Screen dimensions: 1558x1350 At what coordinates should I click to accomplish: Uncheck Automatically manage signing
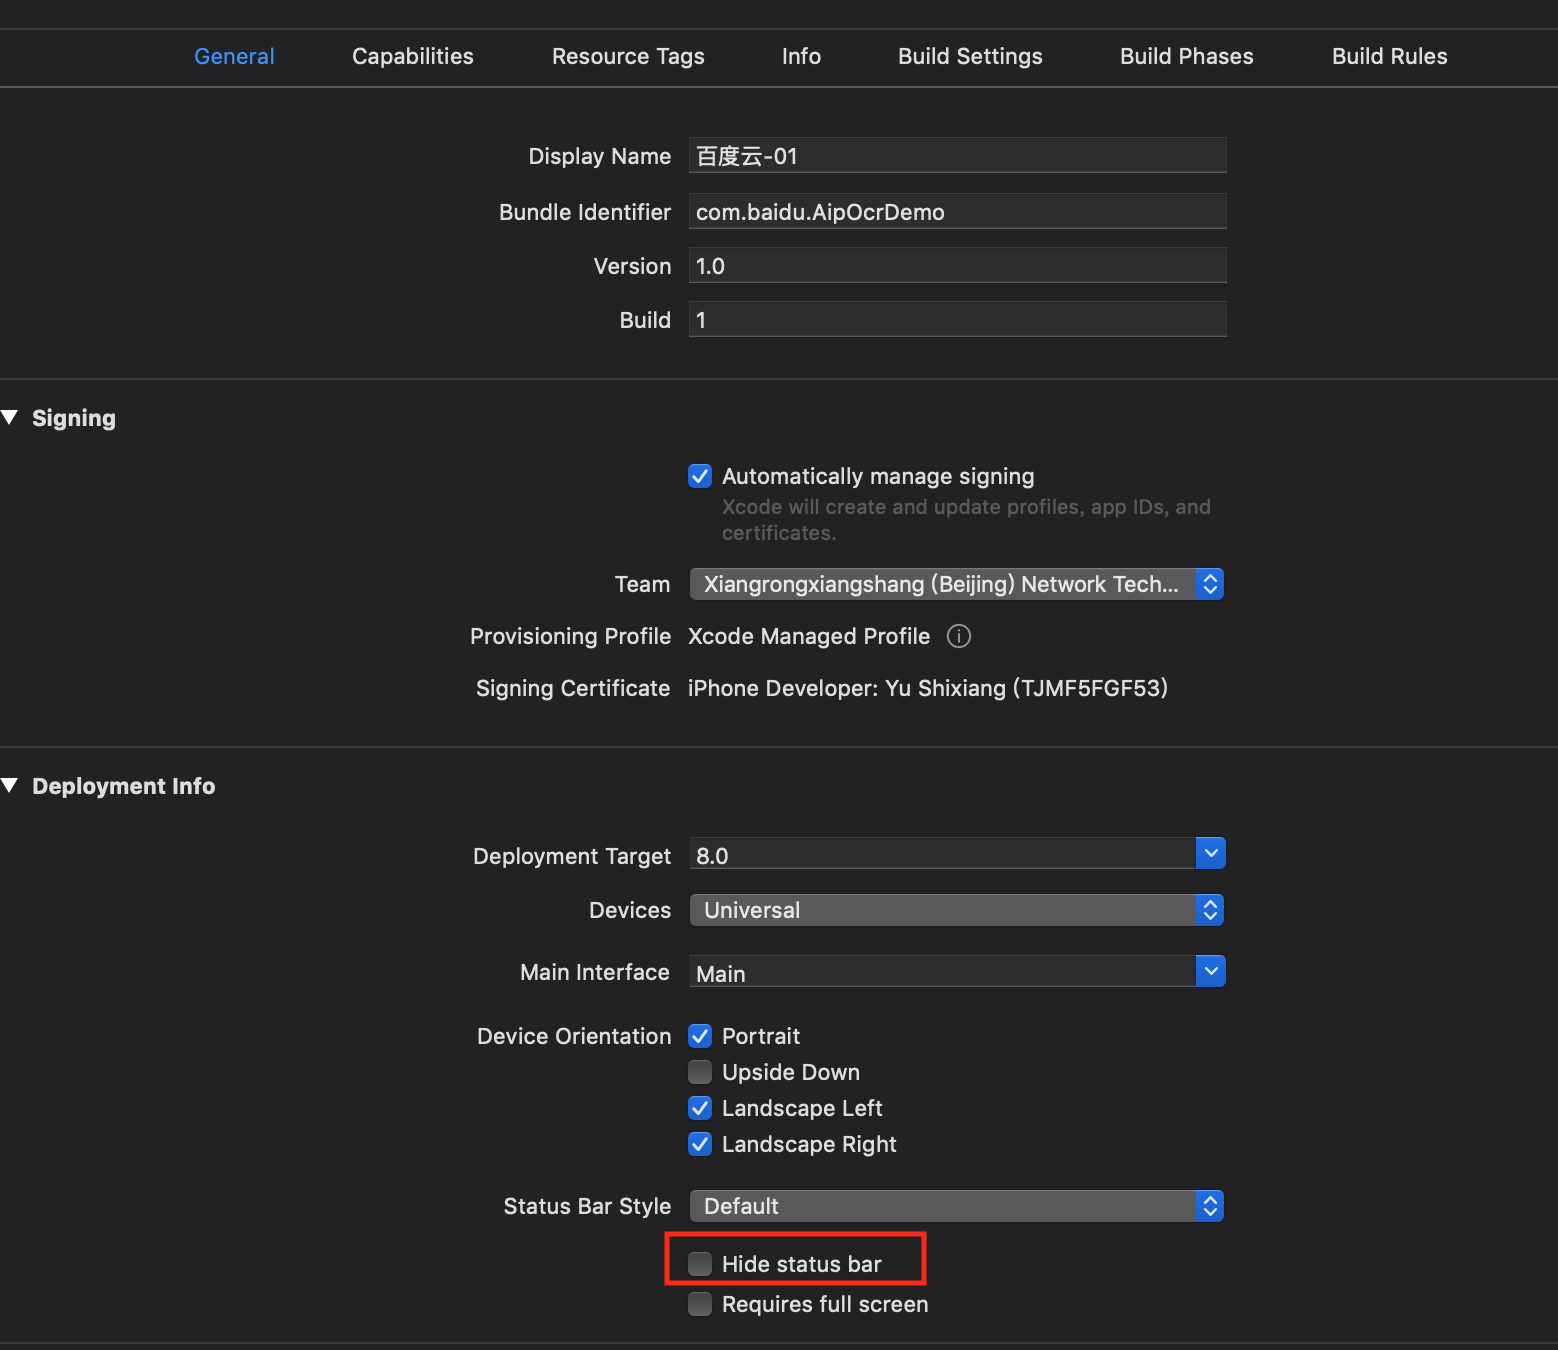(x=700, y=476)
